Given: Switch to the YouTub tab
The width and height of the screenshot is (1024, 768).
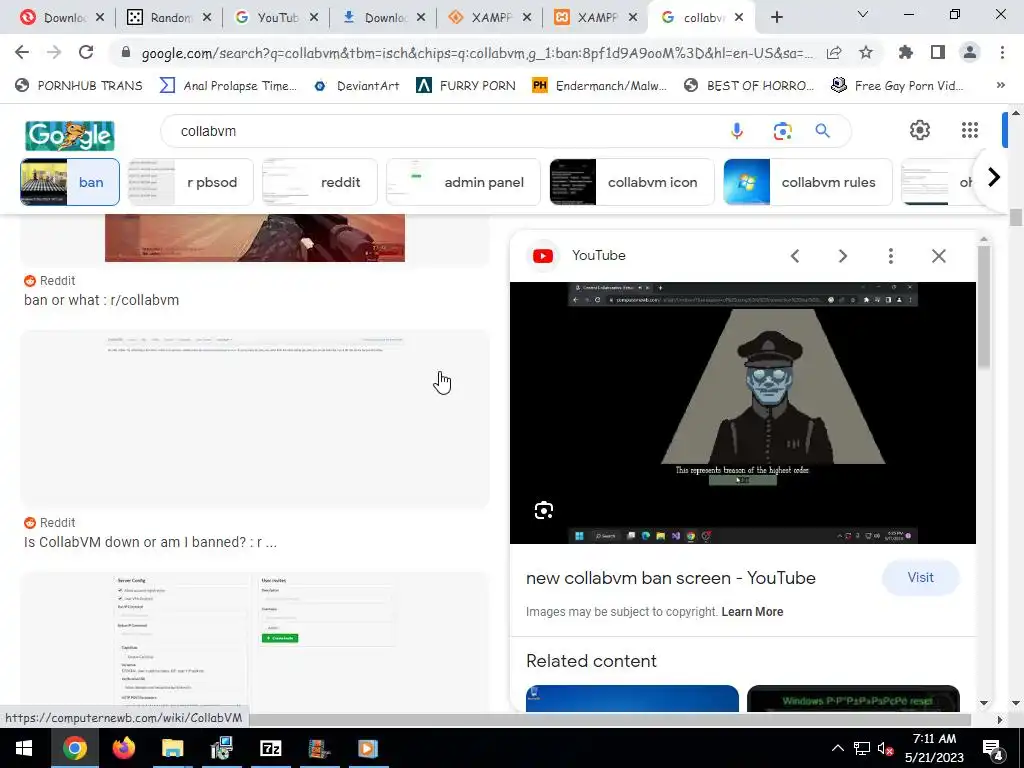Looking at the screenshot, I should pyautogui.click(x=276, y=18).
